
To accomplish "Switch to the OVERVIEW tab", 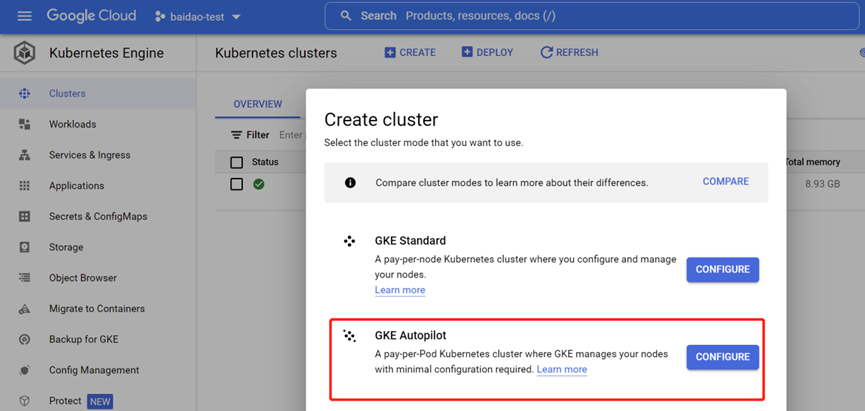I will tap(258, 104).
